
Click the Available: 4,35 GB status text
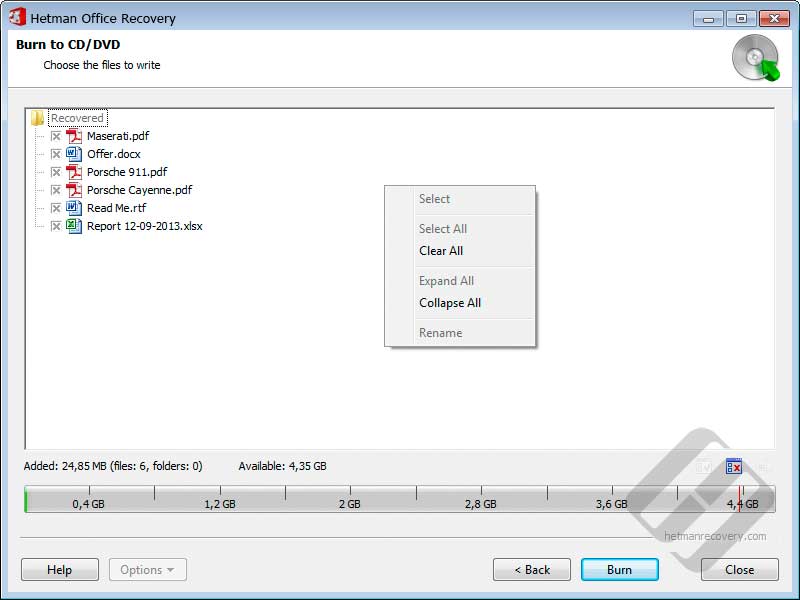pyautogui.click(x=283, y=466)
